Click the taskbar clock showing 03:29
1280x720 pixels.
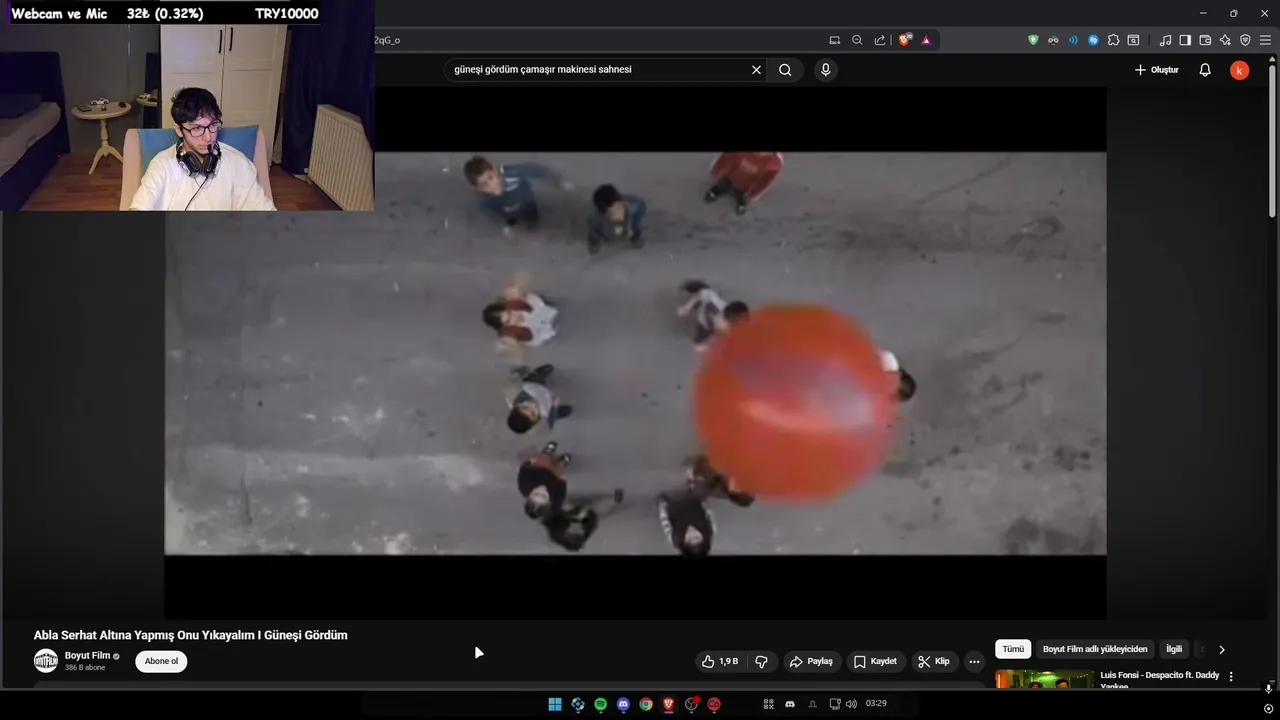876,704
